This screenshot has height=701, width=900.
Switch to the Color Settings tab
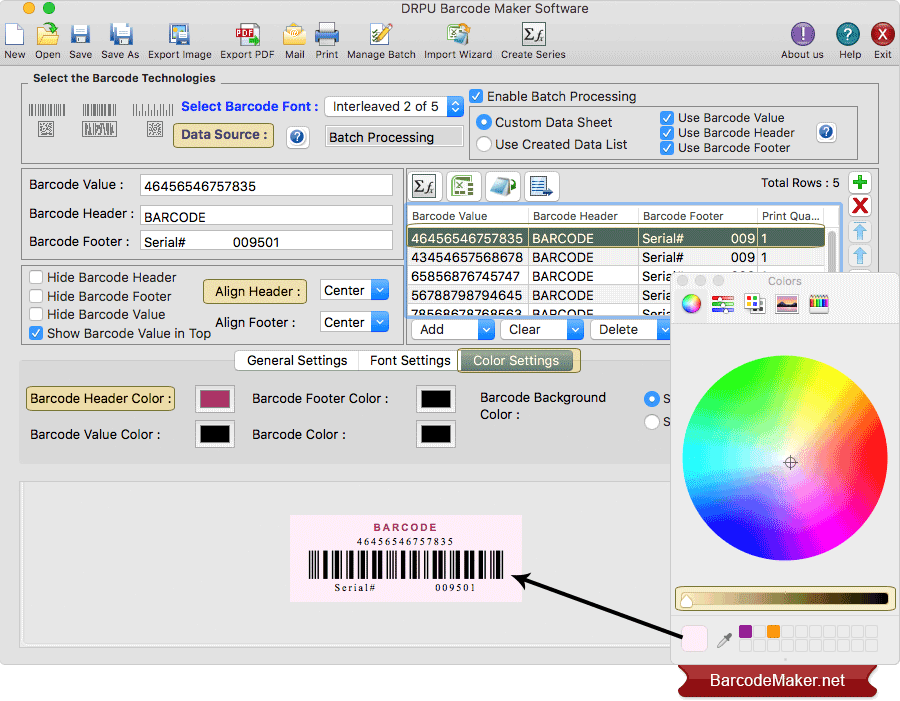point(518,361)
